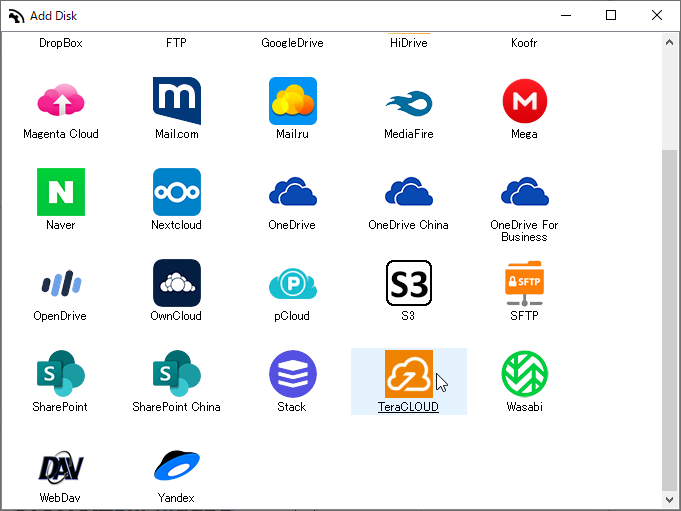Choose the Yandex disk icon
This screenshot has height=511, width=681.
pyautogui.click(x=177, y=465)
